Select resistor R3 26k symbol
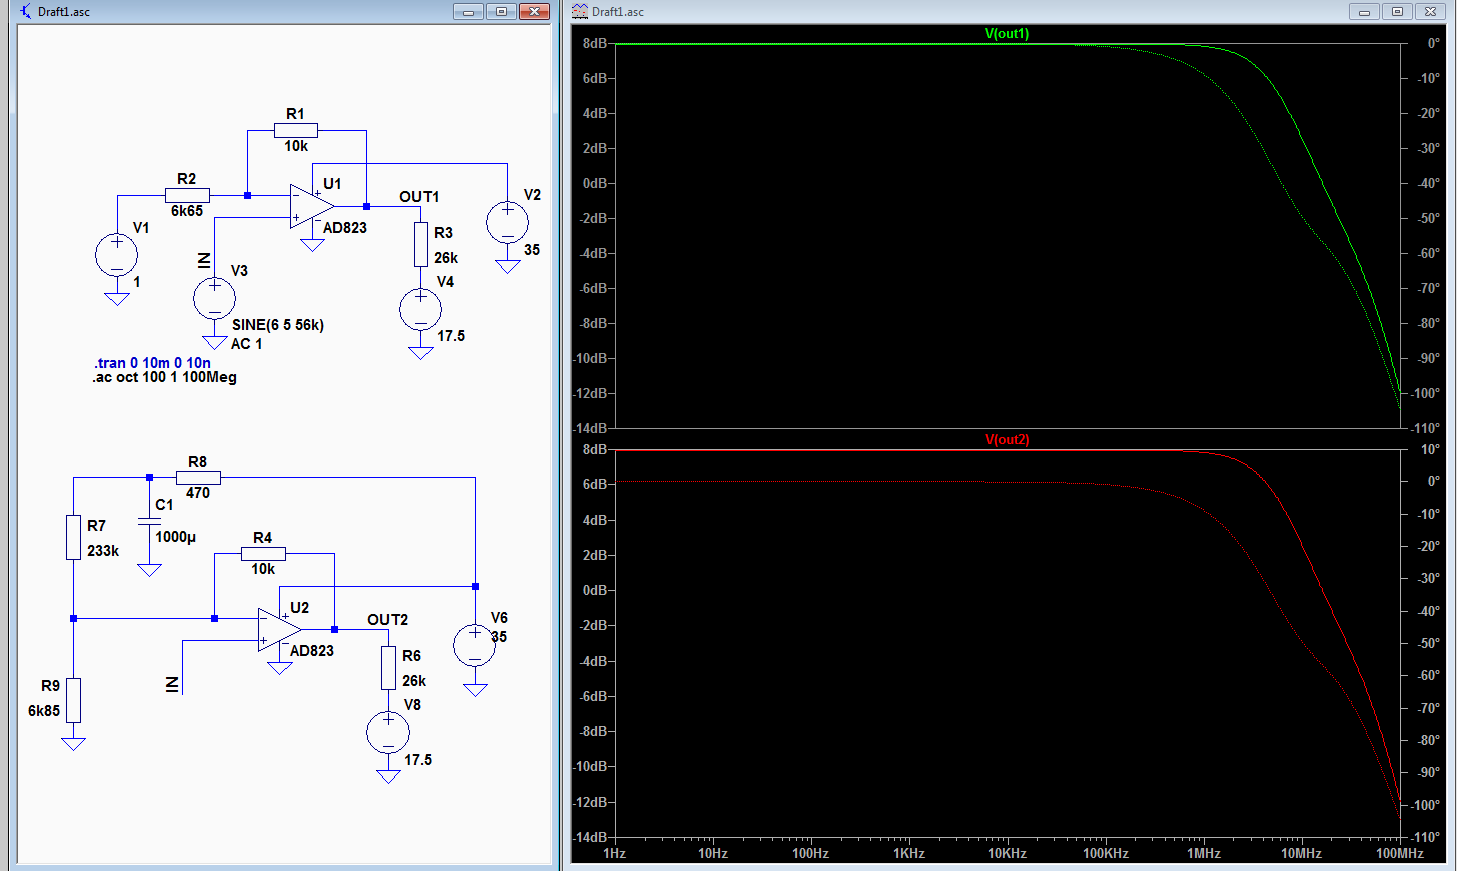Image resolution: width=1457 pixels, height=871 pixels. point(421,244)
